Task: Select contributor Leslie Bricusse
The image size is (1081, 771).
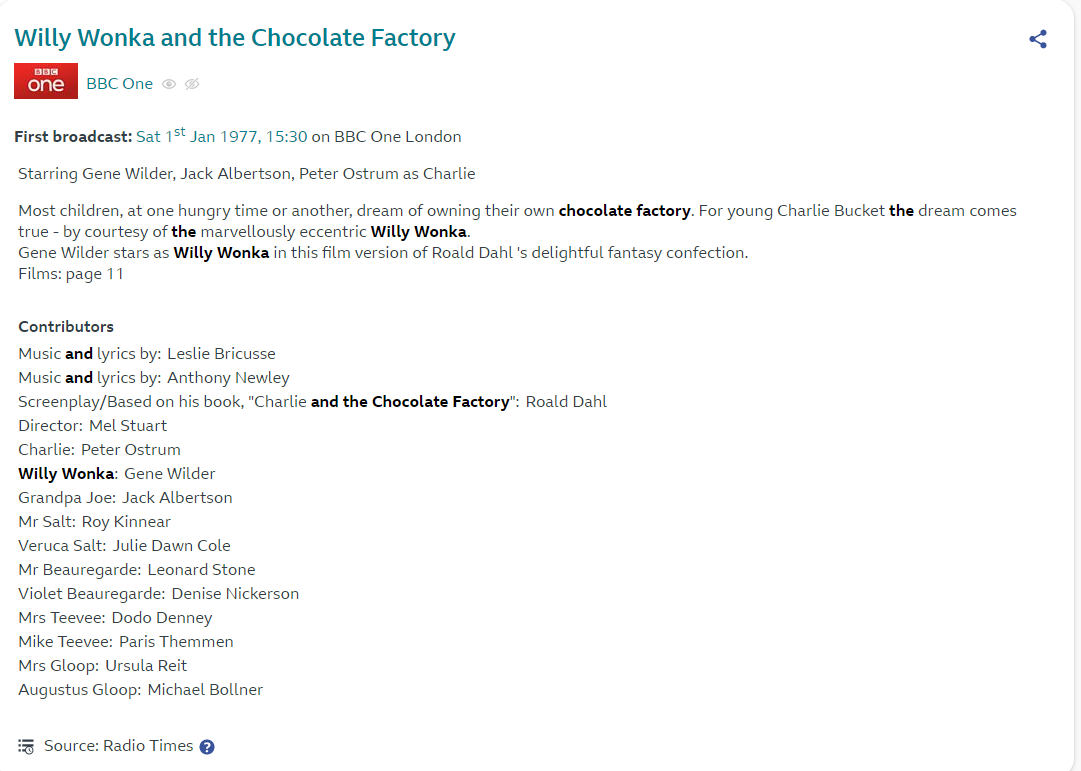Action: click(221, 354)
